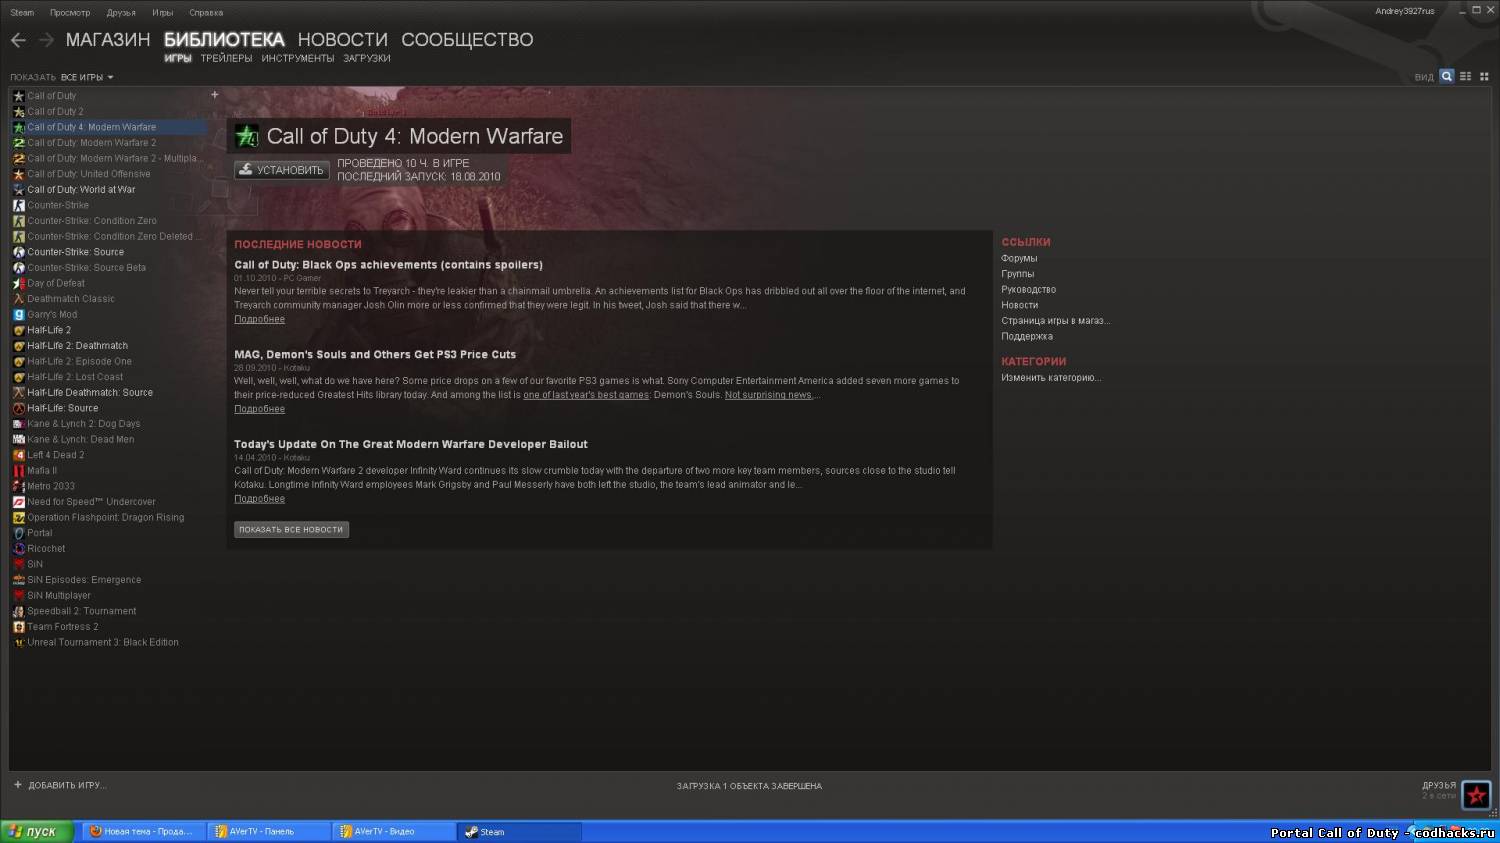Open the Все игры filter dropdown
Screen dimensions: 1500x843
tap(87, 77)
